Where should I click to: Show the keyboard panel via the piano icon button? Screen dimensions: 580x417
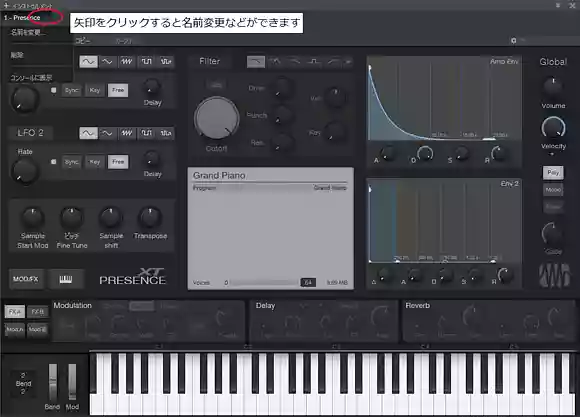pyautogui.click(x=66, y=279)
